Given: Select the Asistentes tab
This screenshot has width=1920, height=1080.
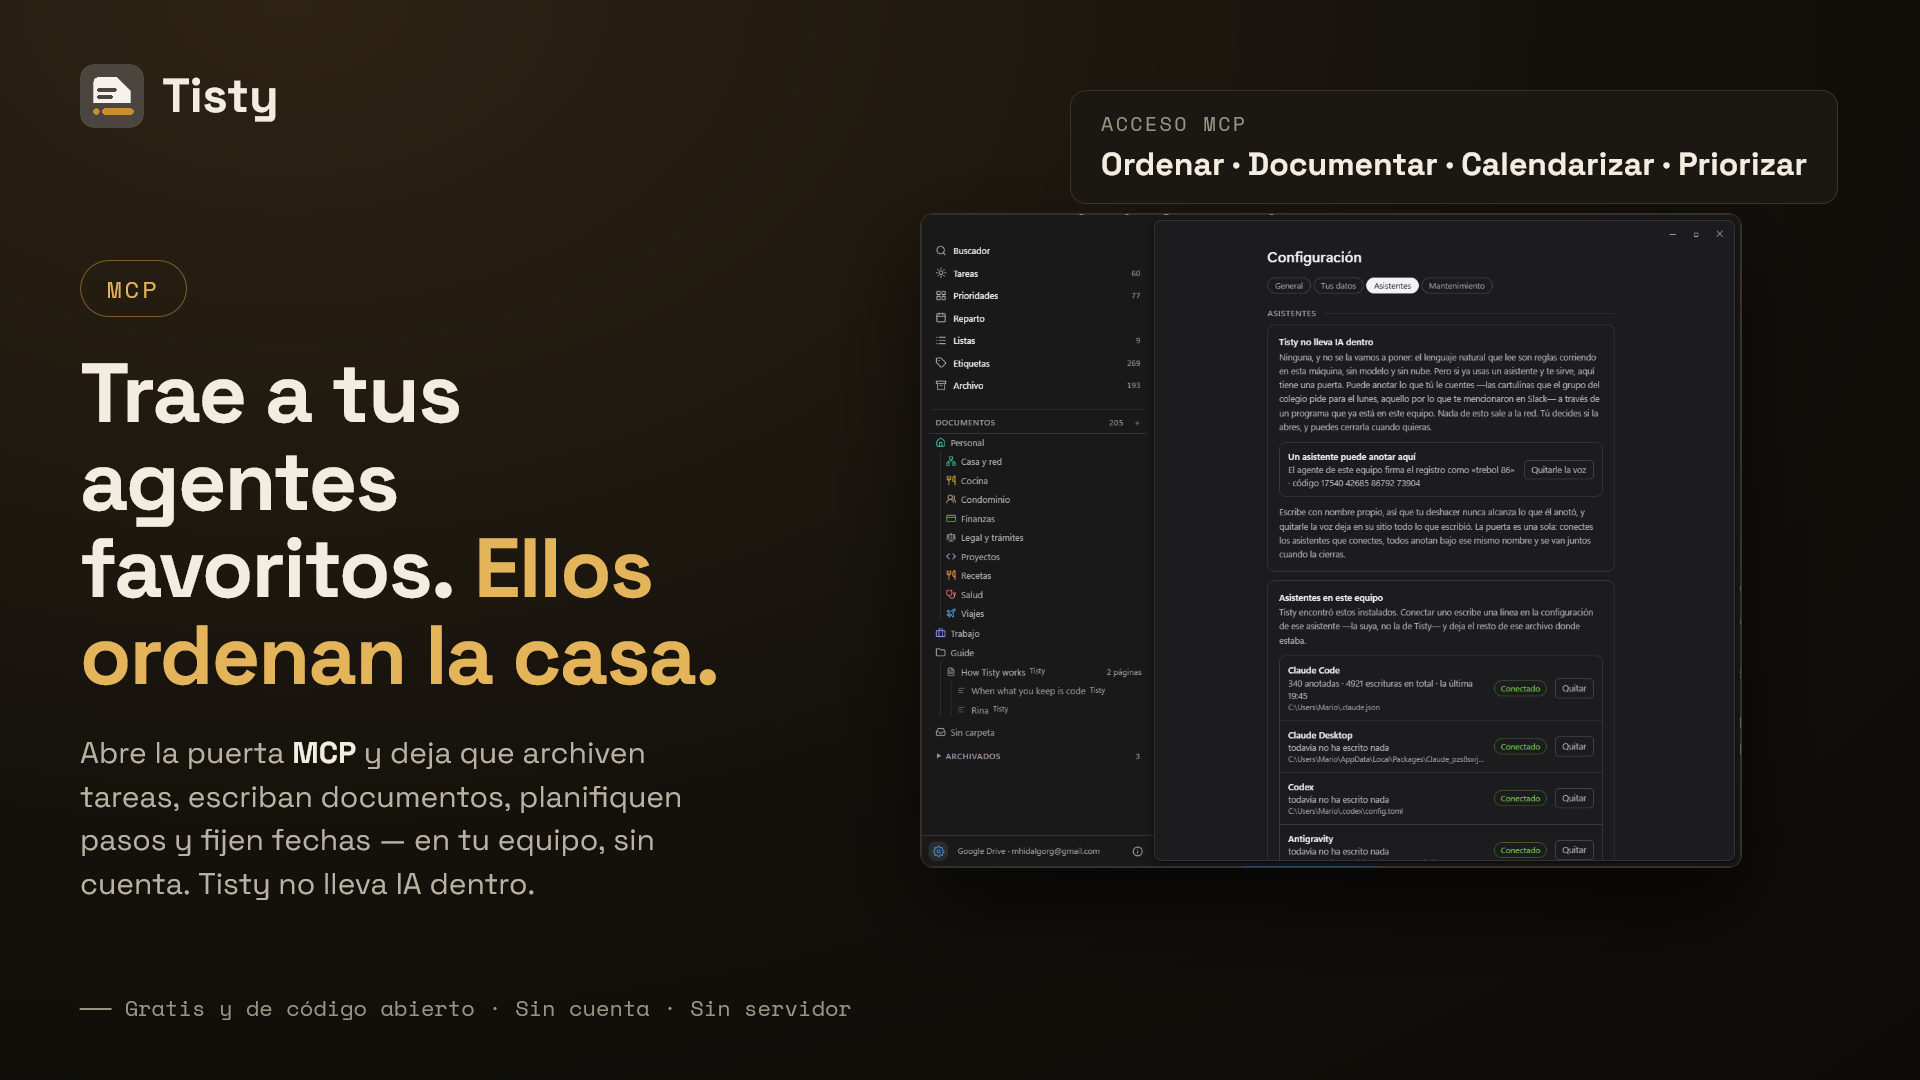Looking at the screenshot, I should 1392,286.
